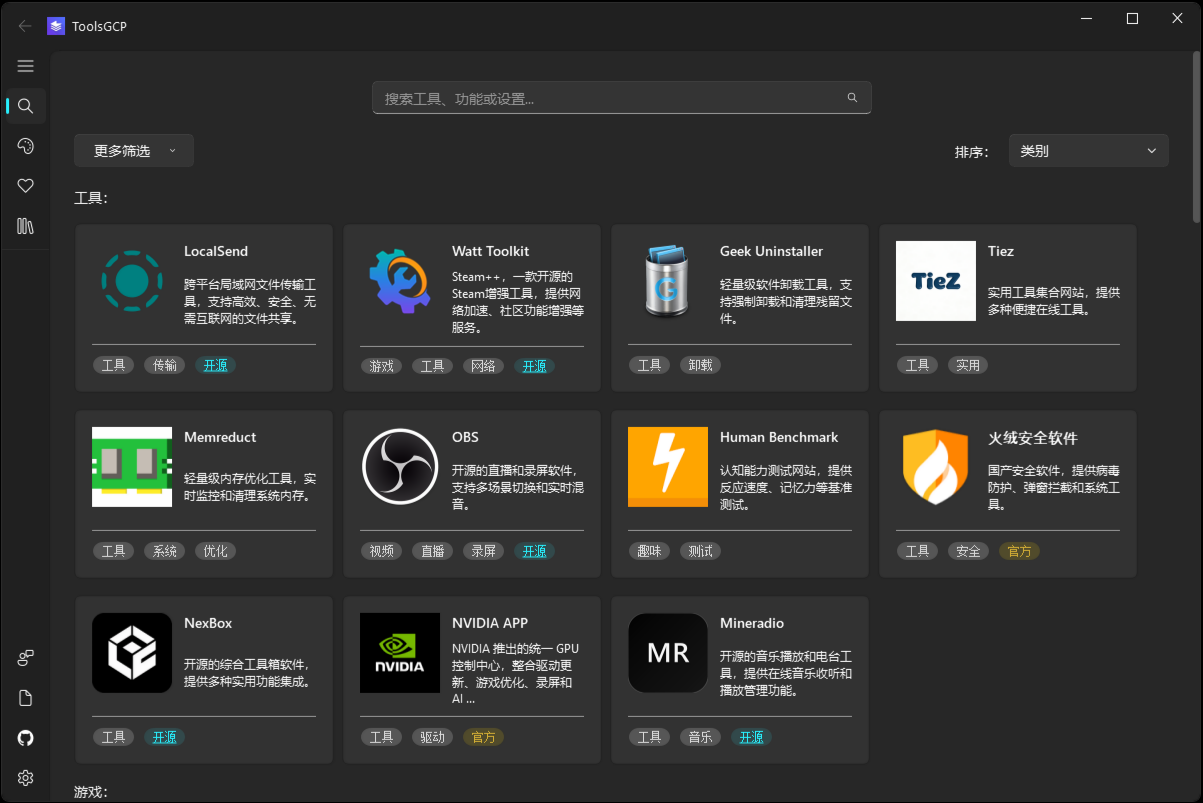The width and height of the screenshot is (1203, 803).
Task: Click the 网络 tag on Watt Toolkit card
Action: [484, 366]
